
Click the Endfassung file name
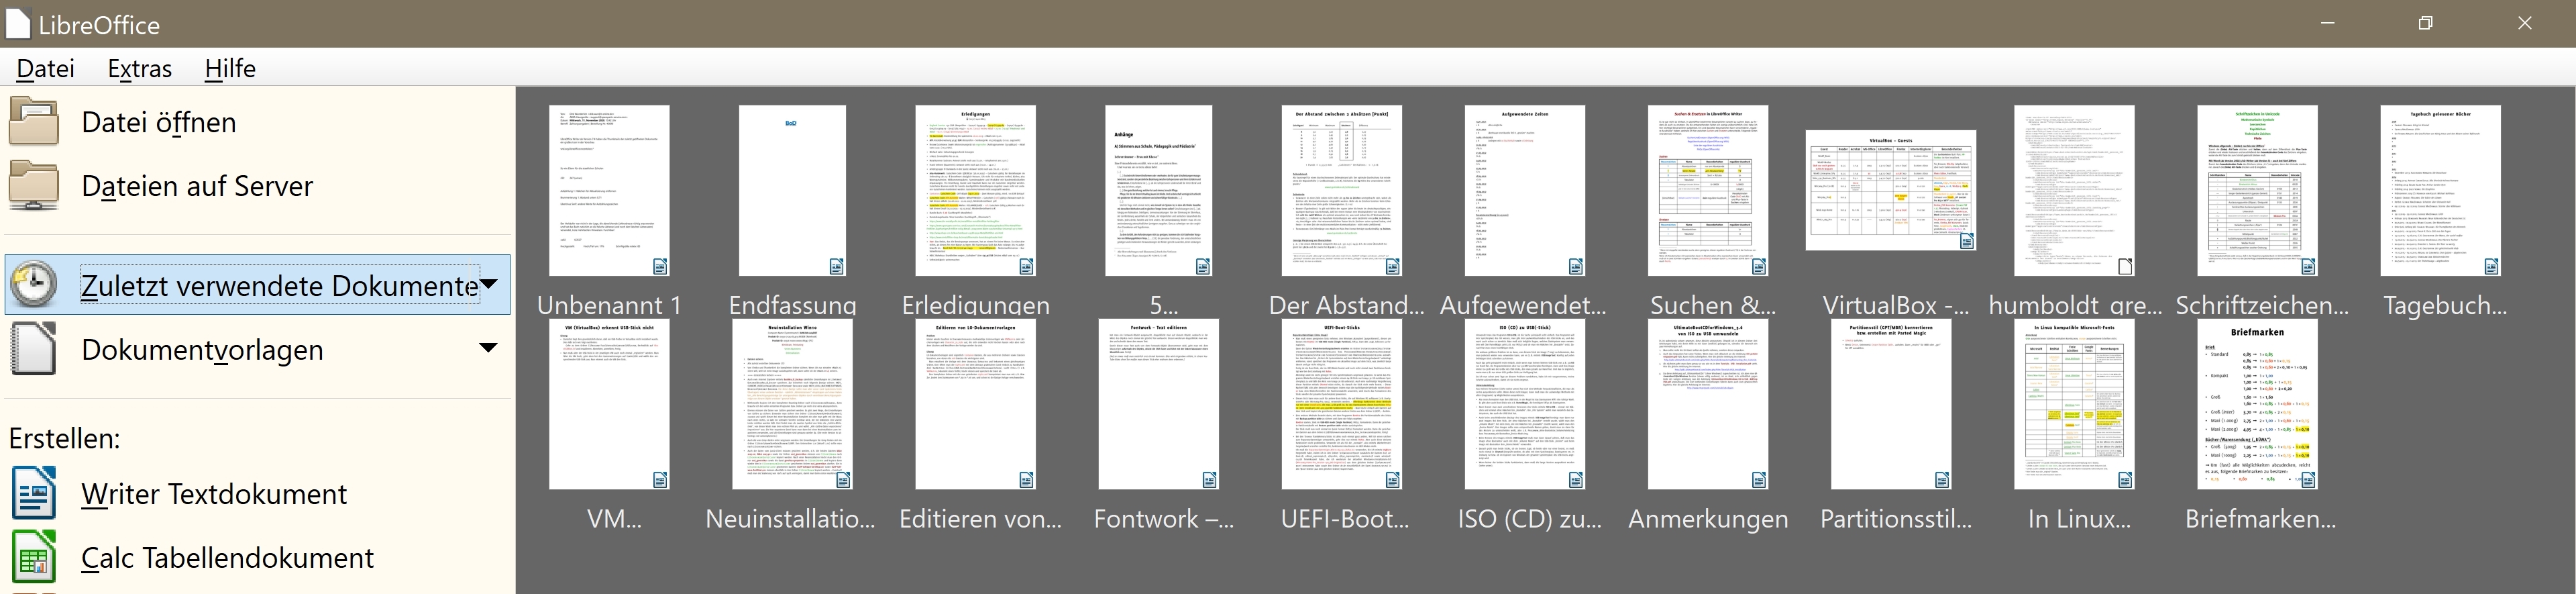click(792, 305)
